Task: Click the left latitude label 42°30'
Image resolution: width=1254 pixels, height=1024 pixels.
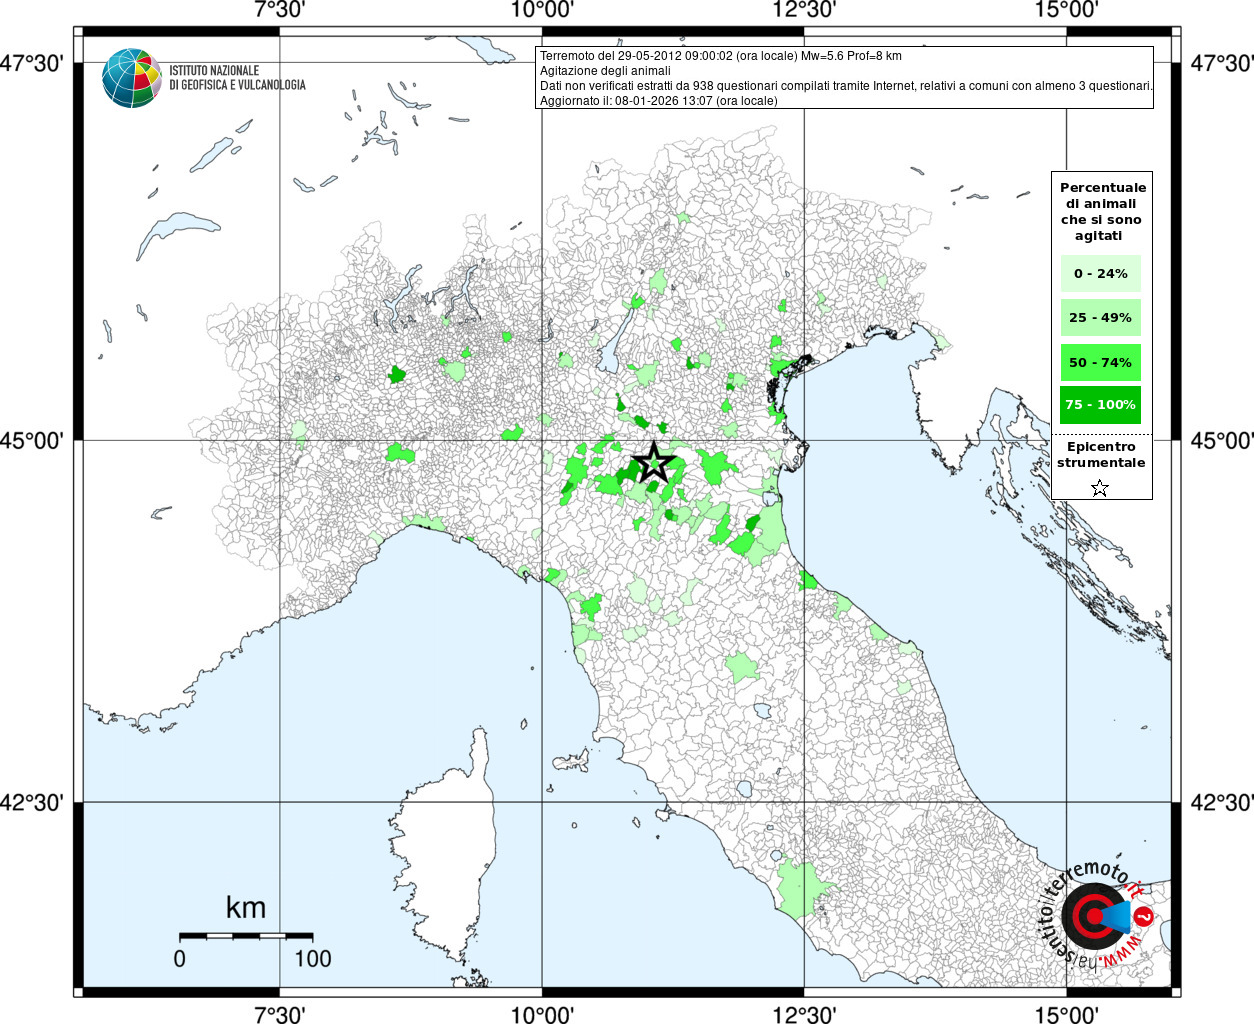Action: tap(32, 802)
